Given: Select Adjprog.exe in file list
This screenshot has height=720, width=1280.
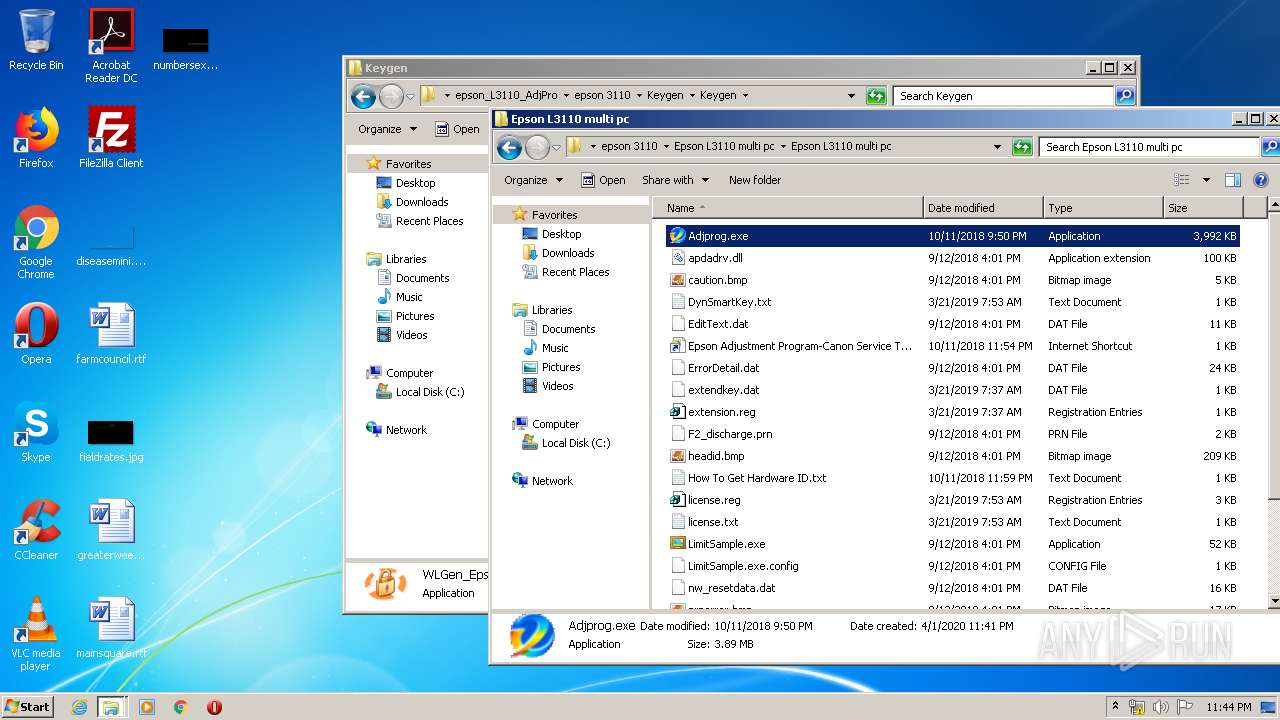Looking at the screenshot, I should (x=953, y=236).
